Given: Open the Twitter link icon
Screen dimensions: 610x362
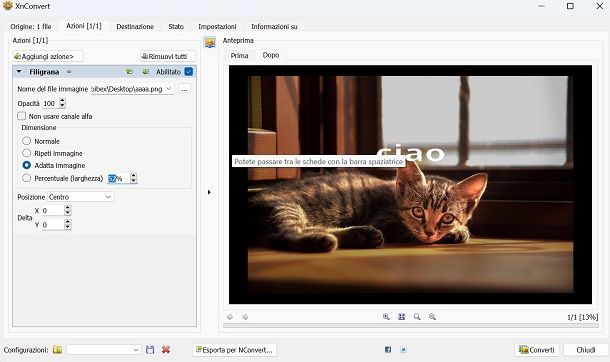Looking at the screenshot, I should click(403, 350).
